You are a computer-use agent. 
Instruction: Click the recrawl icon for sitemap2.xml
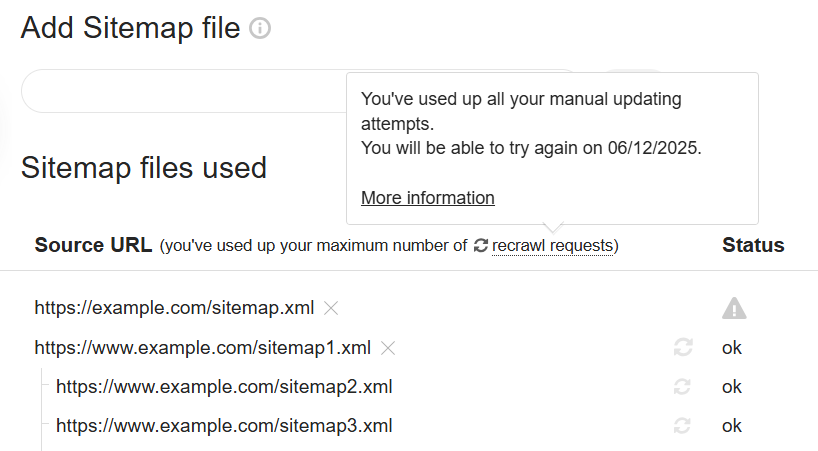pos(683,387)
